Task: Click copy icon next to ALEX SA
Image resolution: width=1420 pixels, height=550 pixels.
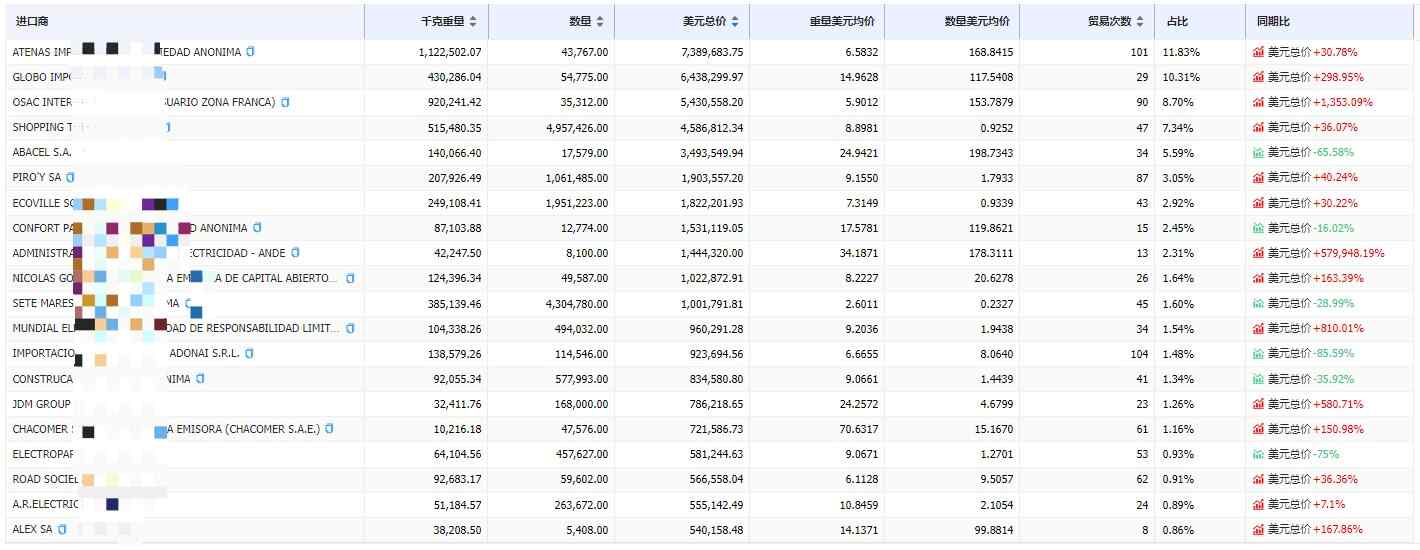Action: coord(62,529)
